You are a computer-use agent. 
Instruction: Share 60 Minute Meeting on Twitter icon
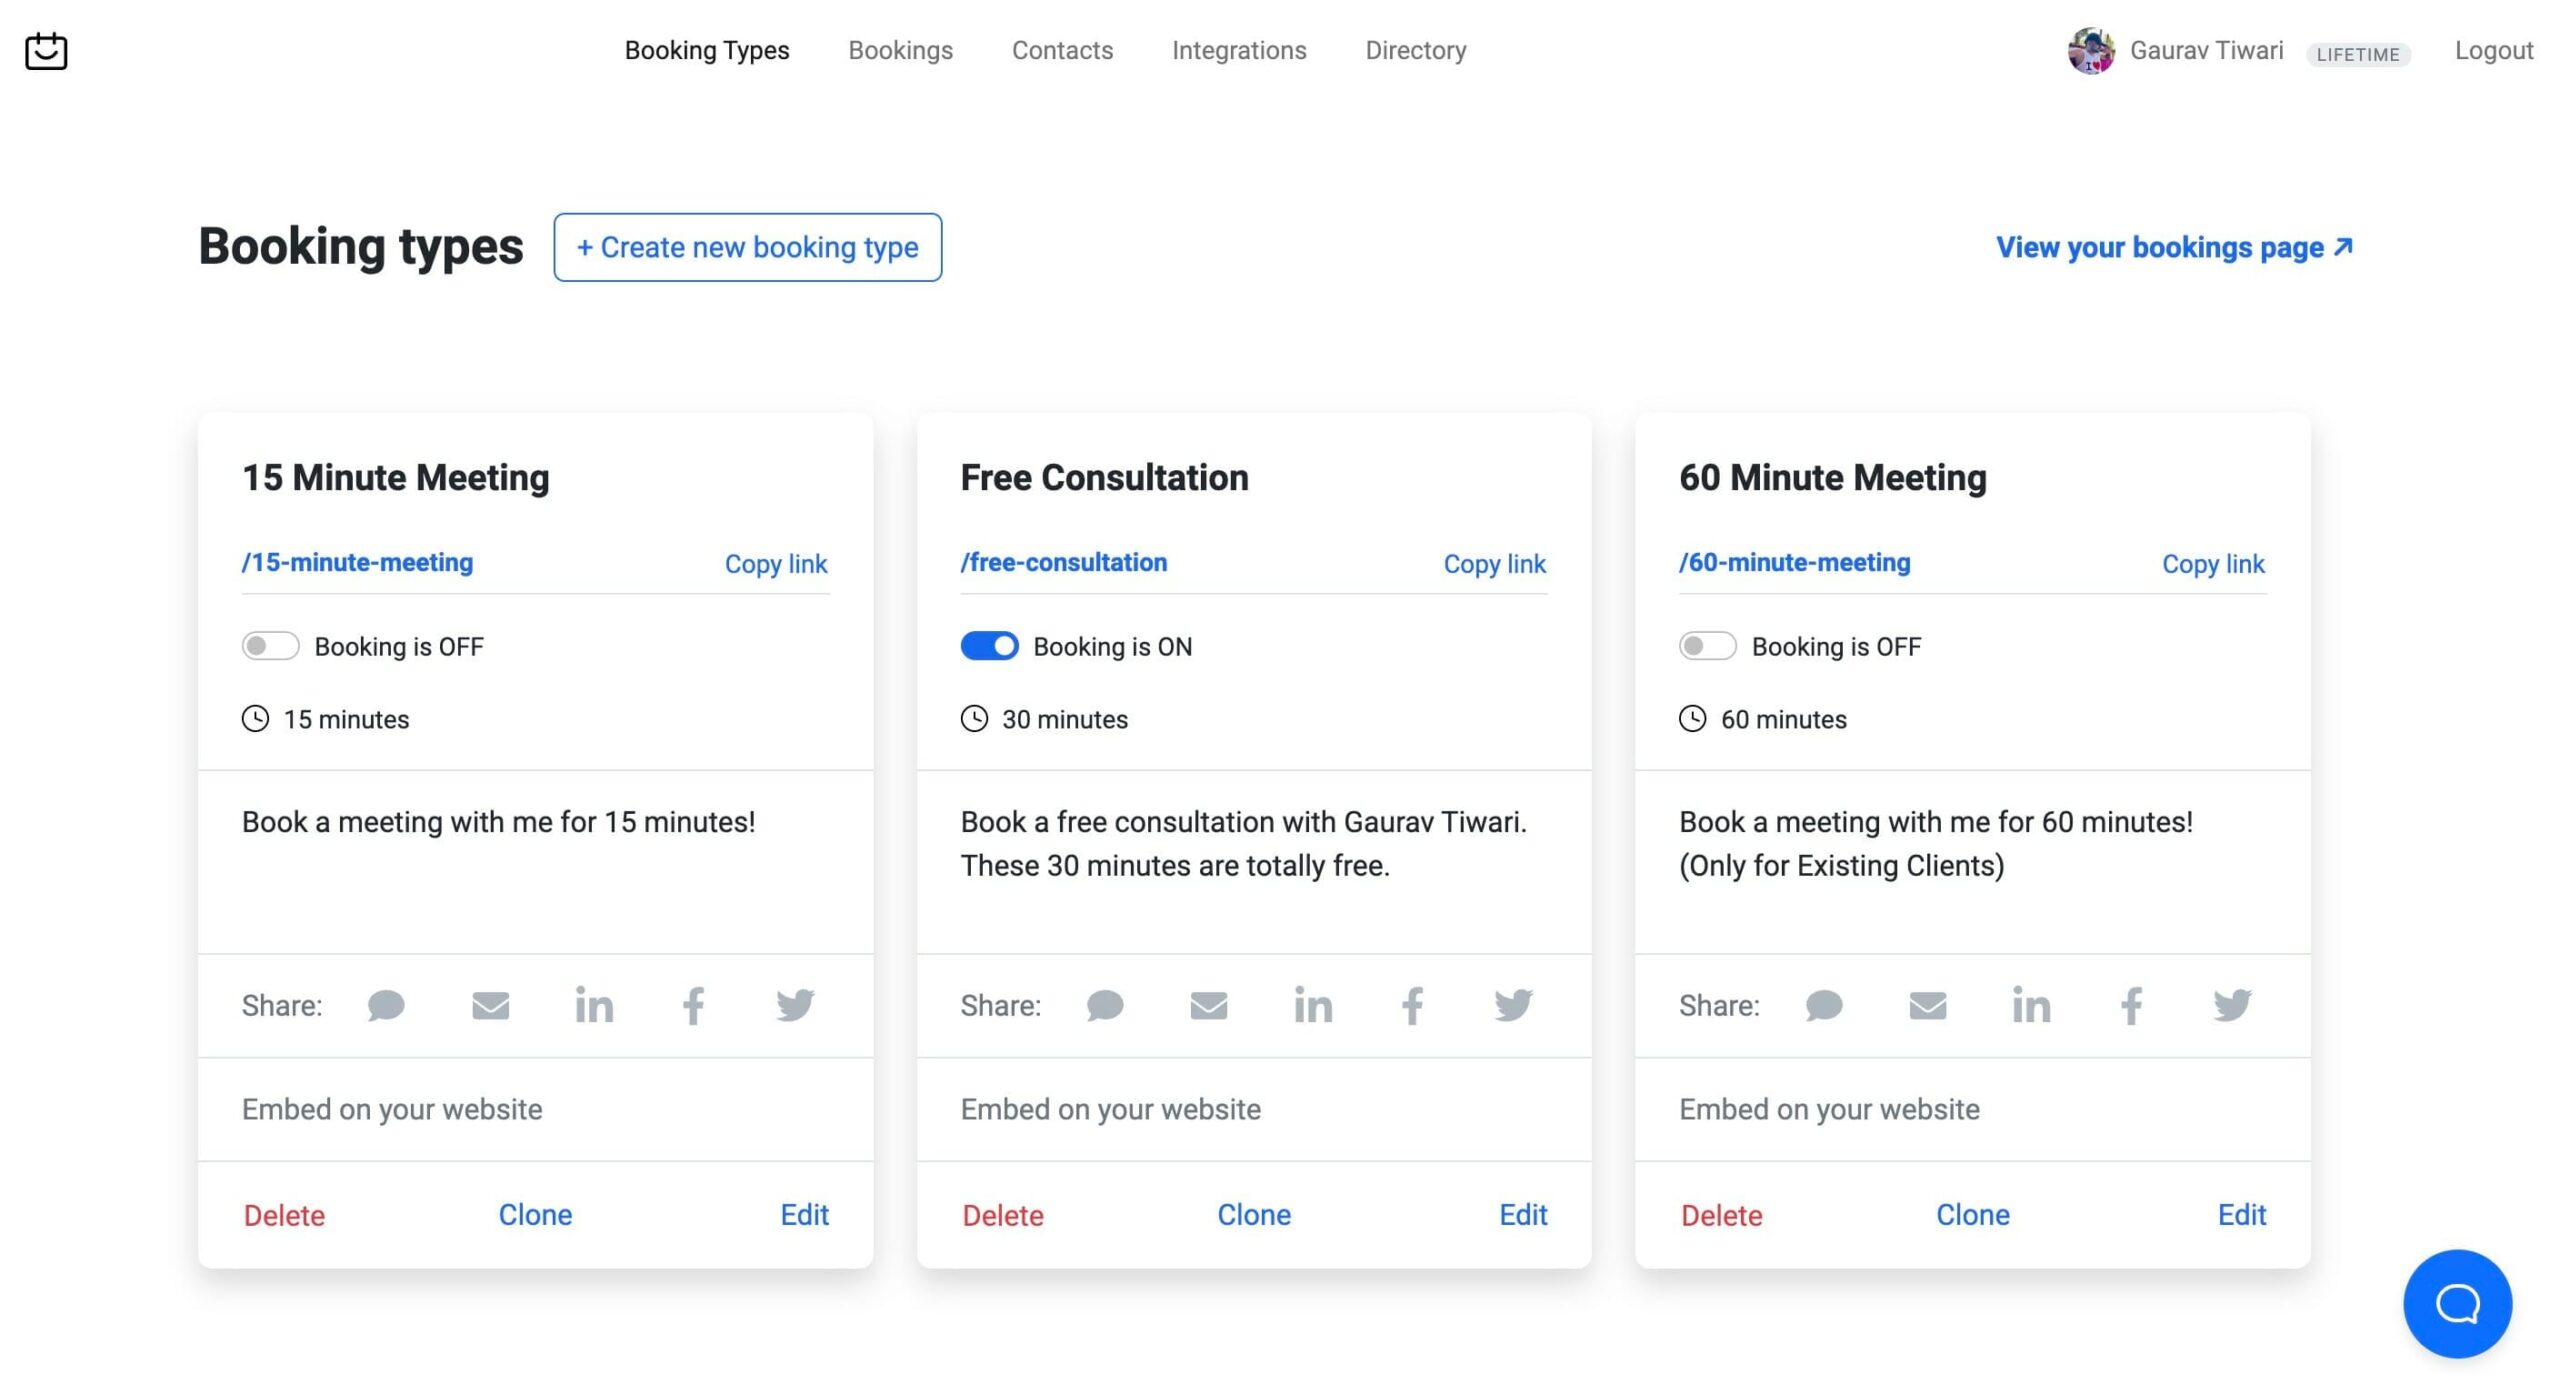[2231, 1005]
